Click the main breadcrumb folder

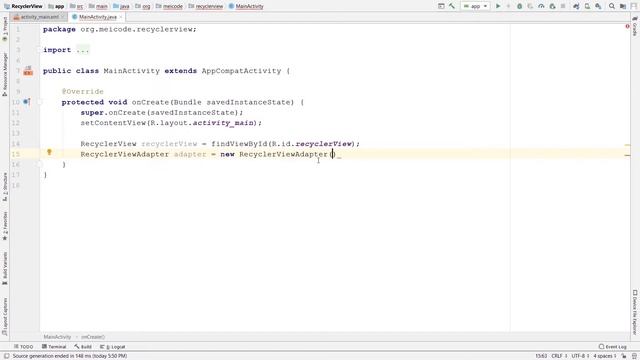pyautogui.click(x=98, y=6)
